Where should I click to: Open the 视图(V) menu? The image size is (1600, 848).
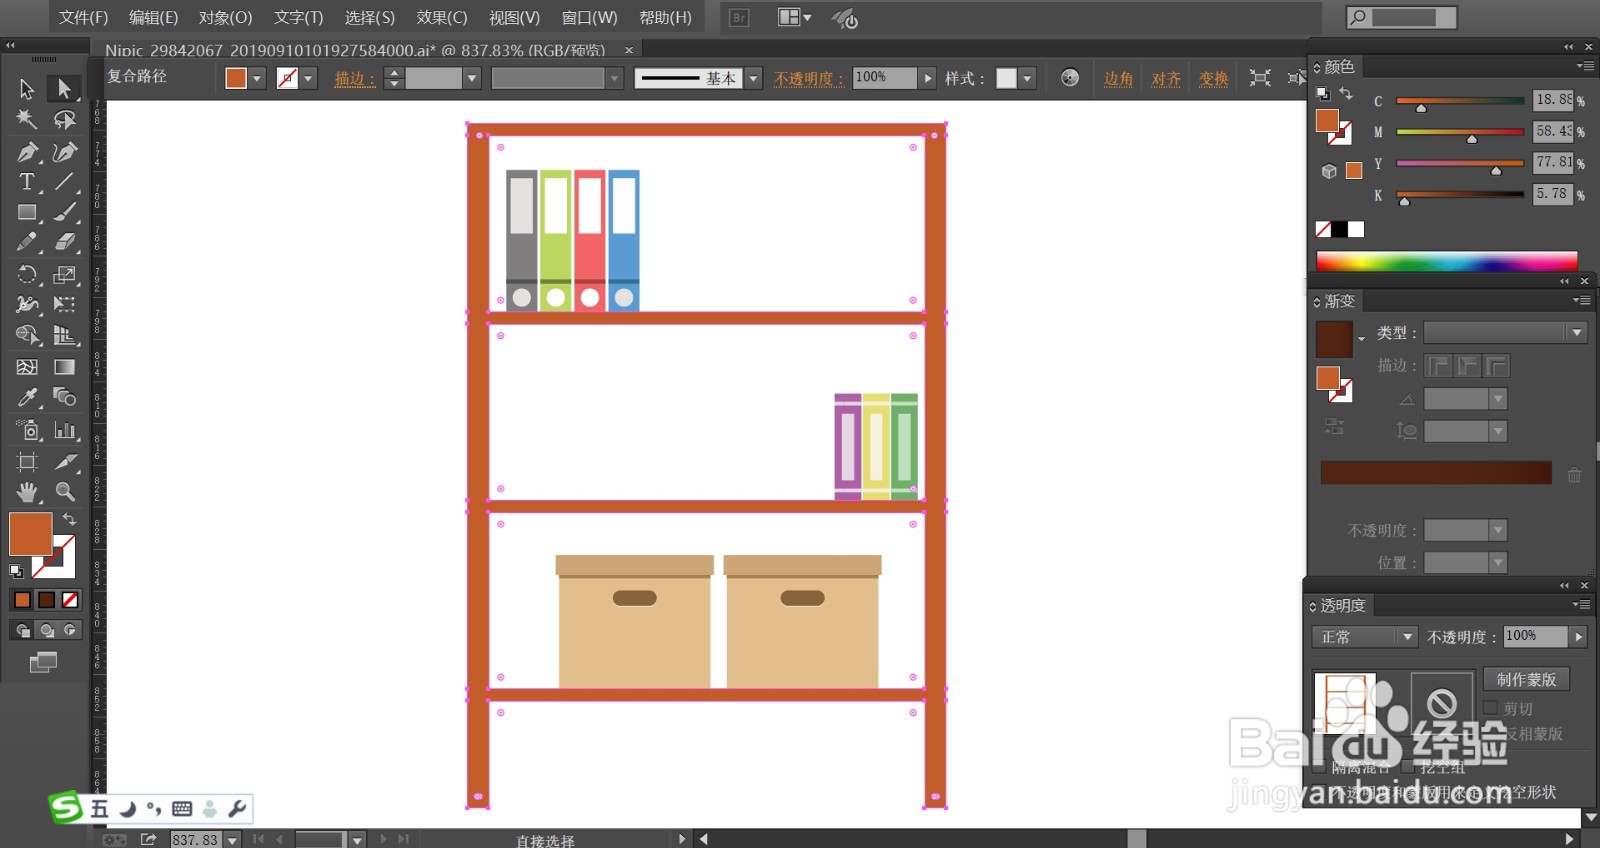click(514, 17)
